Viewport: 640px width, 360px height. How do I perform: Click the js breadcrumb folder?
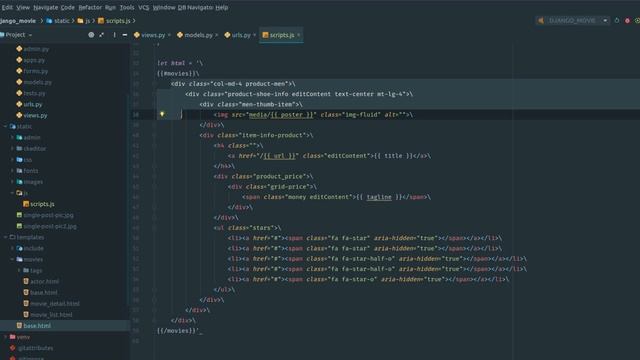84,21
